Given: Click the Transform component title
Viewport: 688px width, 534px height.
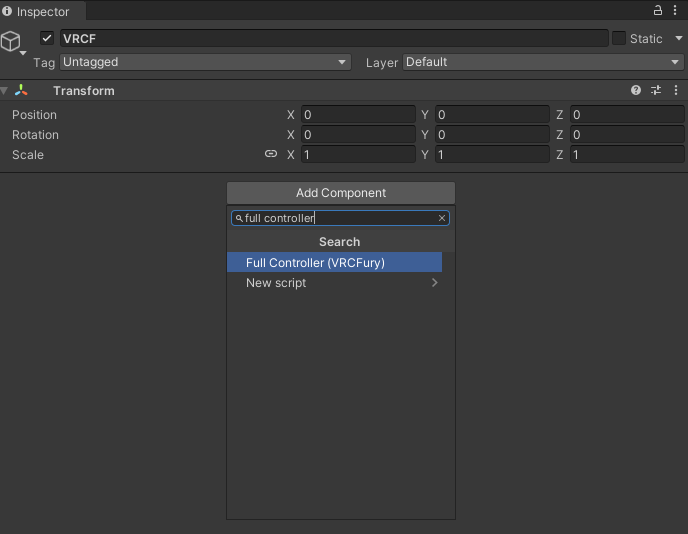Looking at the screenshot, I should point(84,91).
